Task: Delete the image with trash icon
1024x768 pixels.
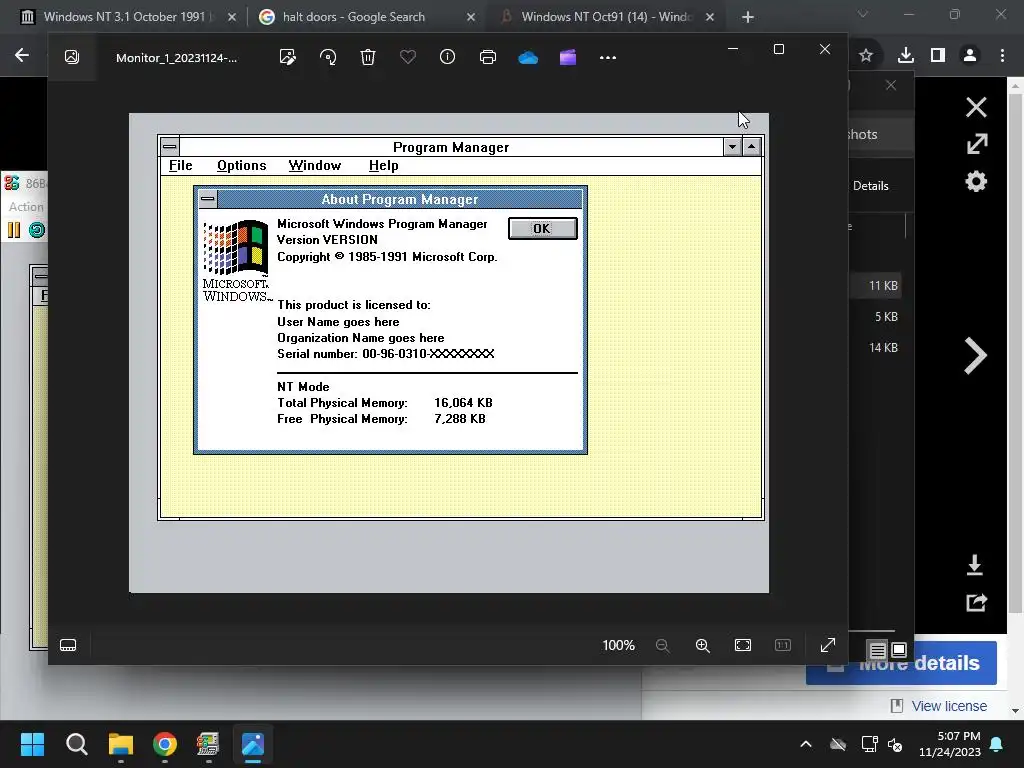Action: click(368, 57)
